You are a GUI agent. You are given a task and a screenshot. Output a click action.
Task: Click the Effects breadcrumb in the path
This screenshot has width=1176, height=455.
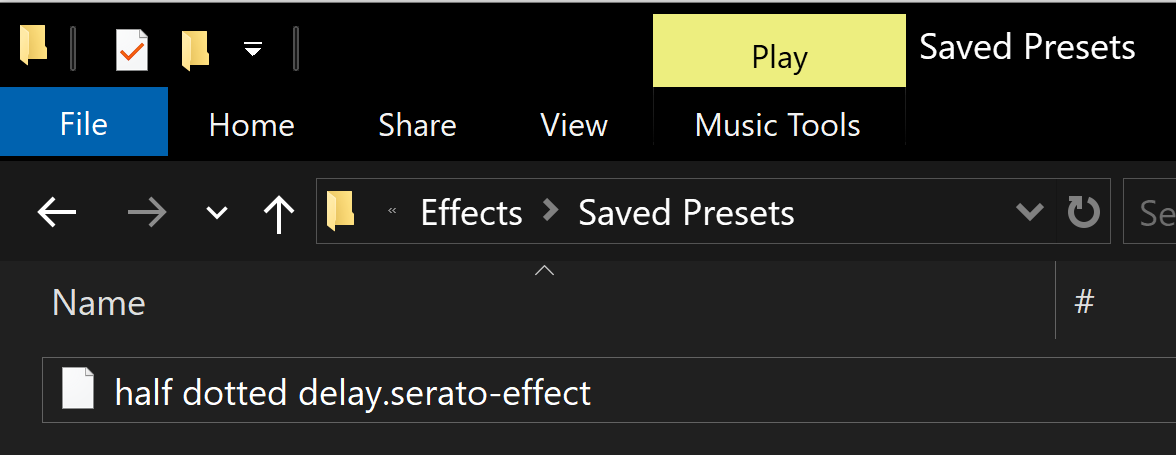[472, 213]
